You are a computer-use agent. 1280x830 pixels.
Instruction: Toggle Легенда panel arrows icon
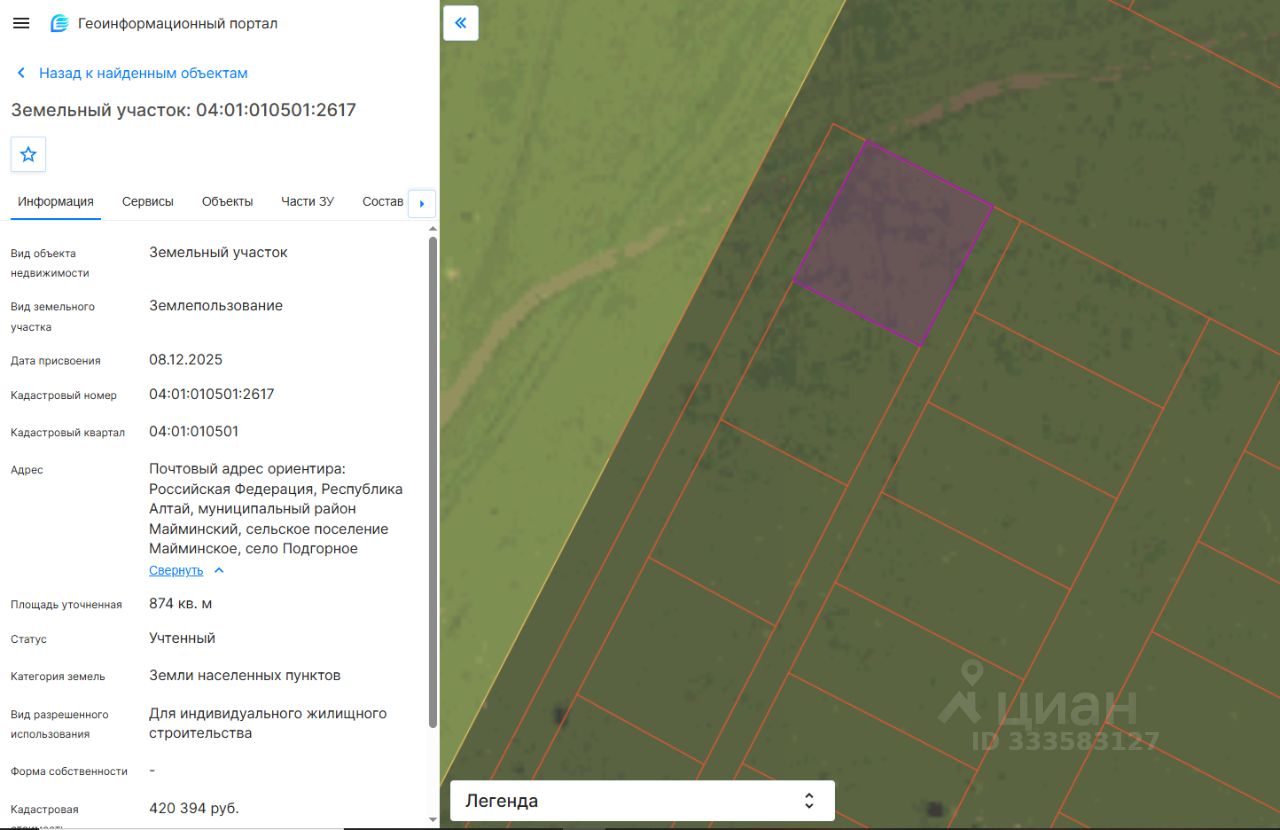pos(809,801)
